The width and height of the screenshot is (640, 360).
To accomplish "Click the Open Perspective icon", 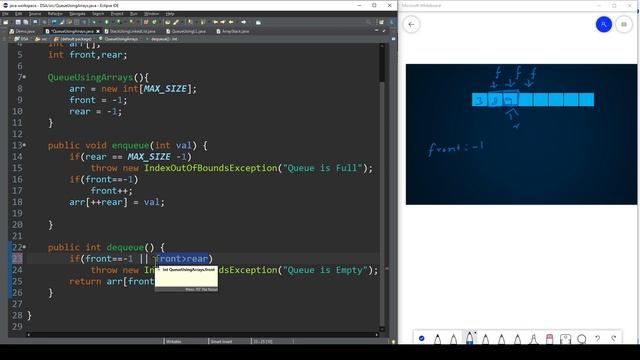I will click(x=381, y=22).
